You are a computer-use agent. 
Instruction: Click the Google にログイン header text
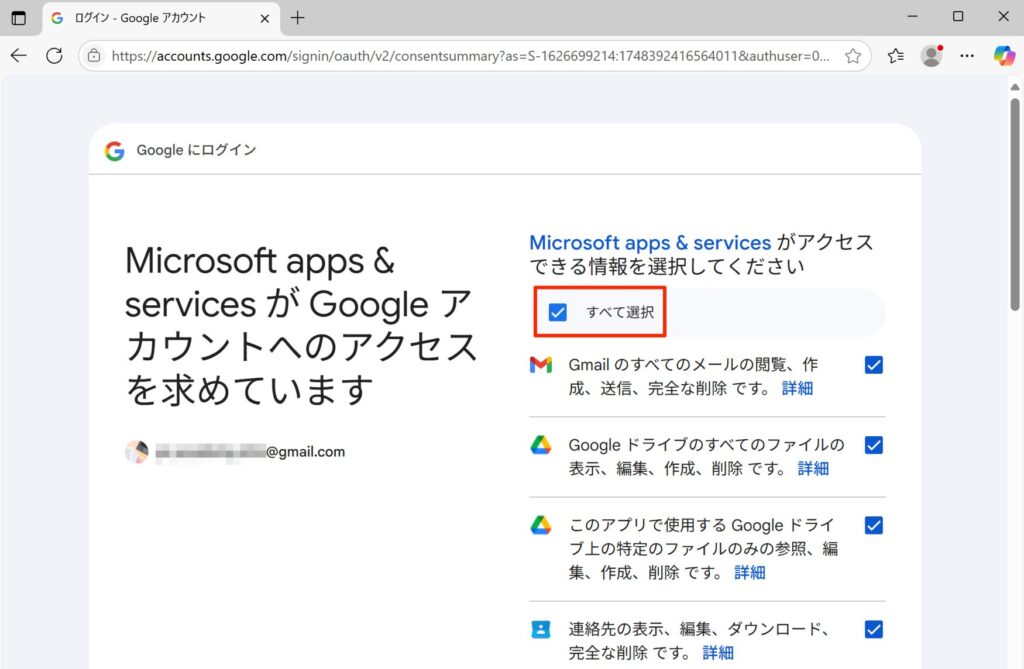(196, 150)
